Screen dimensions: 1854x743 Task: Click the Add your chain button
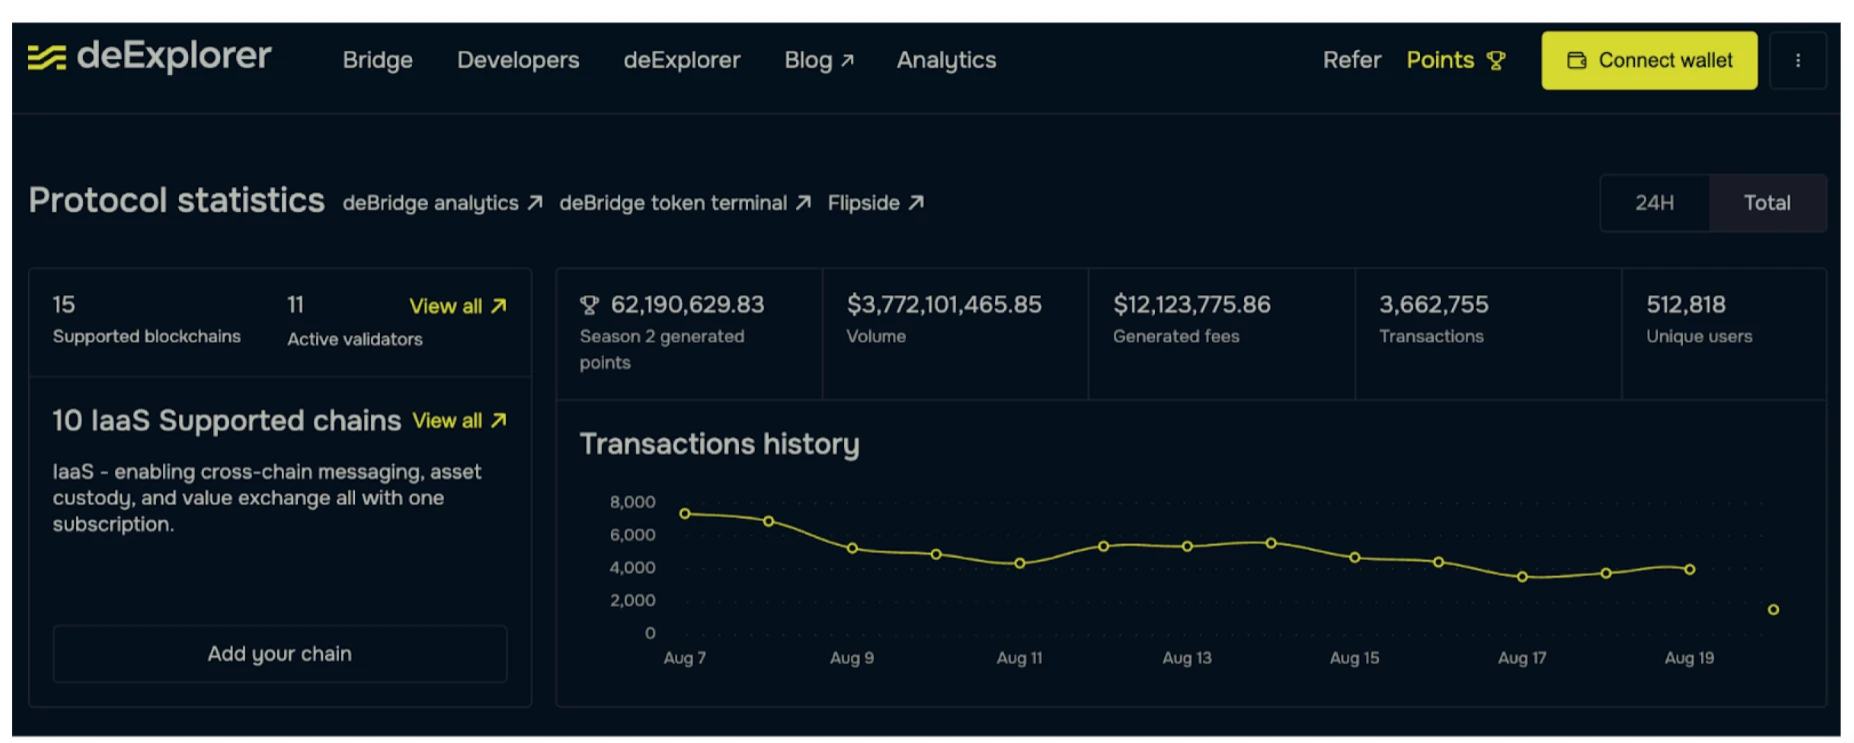[x=280, y=654]
